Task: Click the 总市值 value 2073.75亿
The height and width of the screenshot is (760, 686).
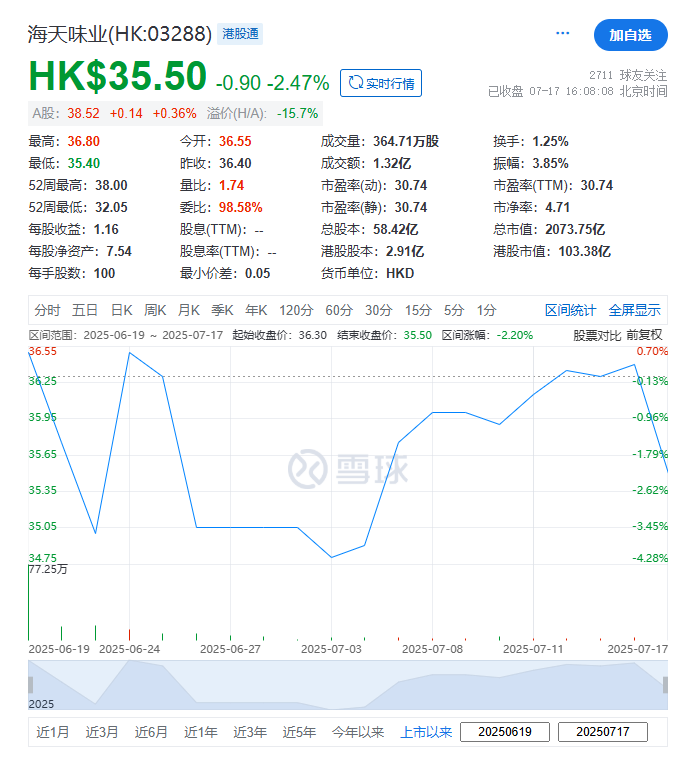Action: pos(575,229)
